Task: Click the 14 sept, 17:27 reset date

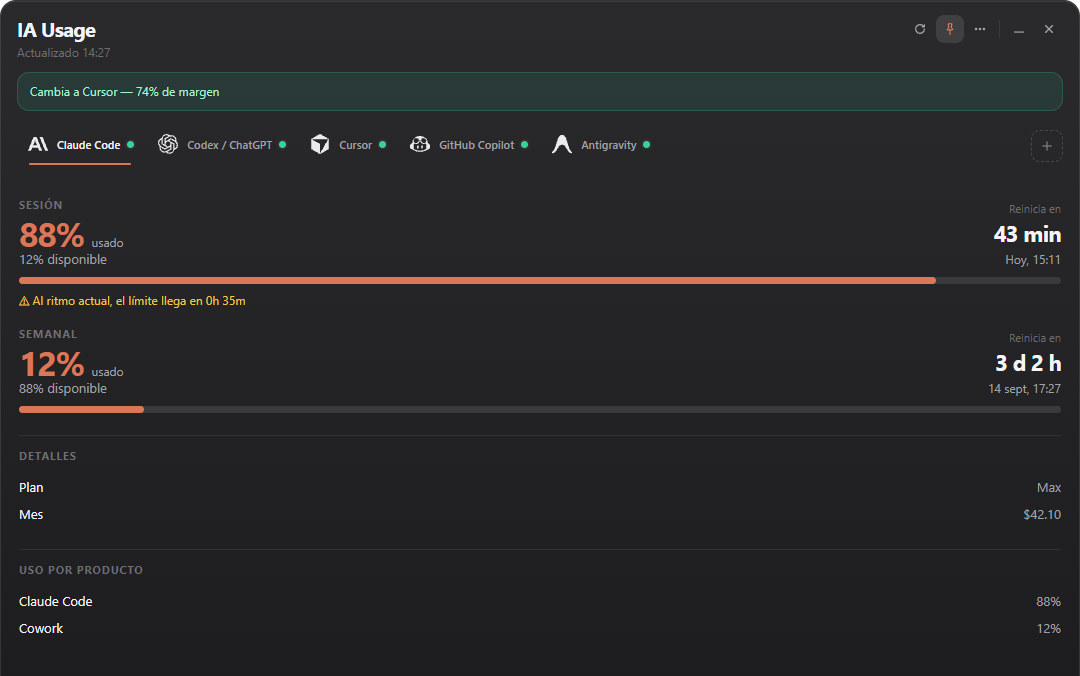Action: point(1024,389)
